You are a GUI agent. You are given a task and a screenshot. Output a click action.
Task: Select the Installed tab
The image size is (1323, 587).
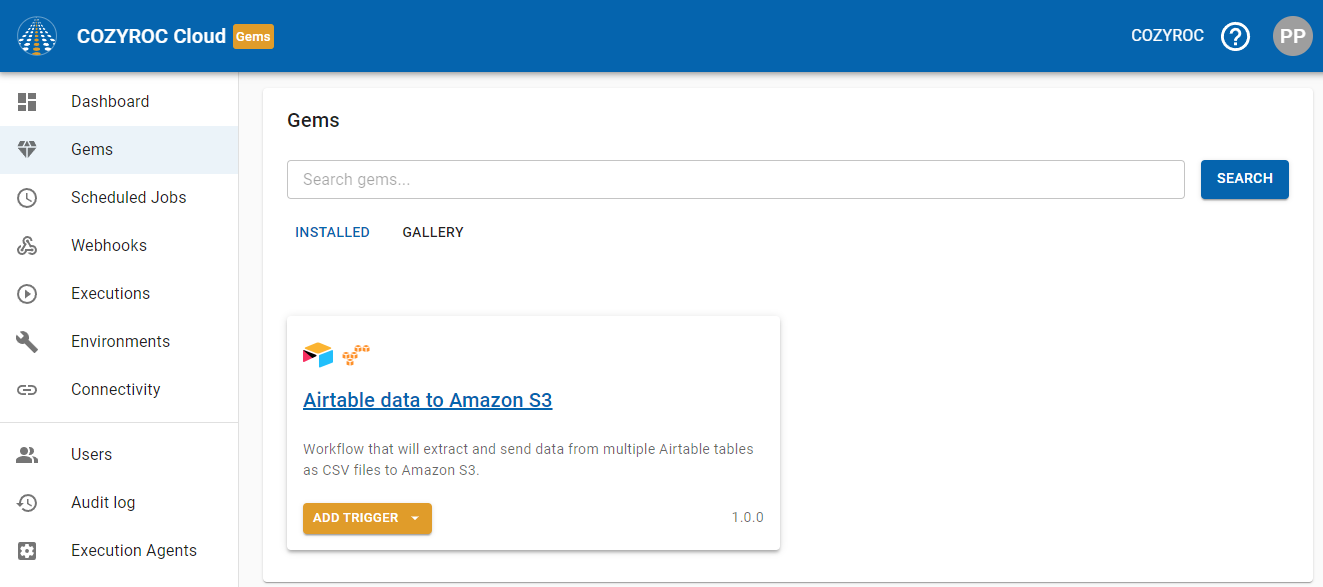[332, 232]
